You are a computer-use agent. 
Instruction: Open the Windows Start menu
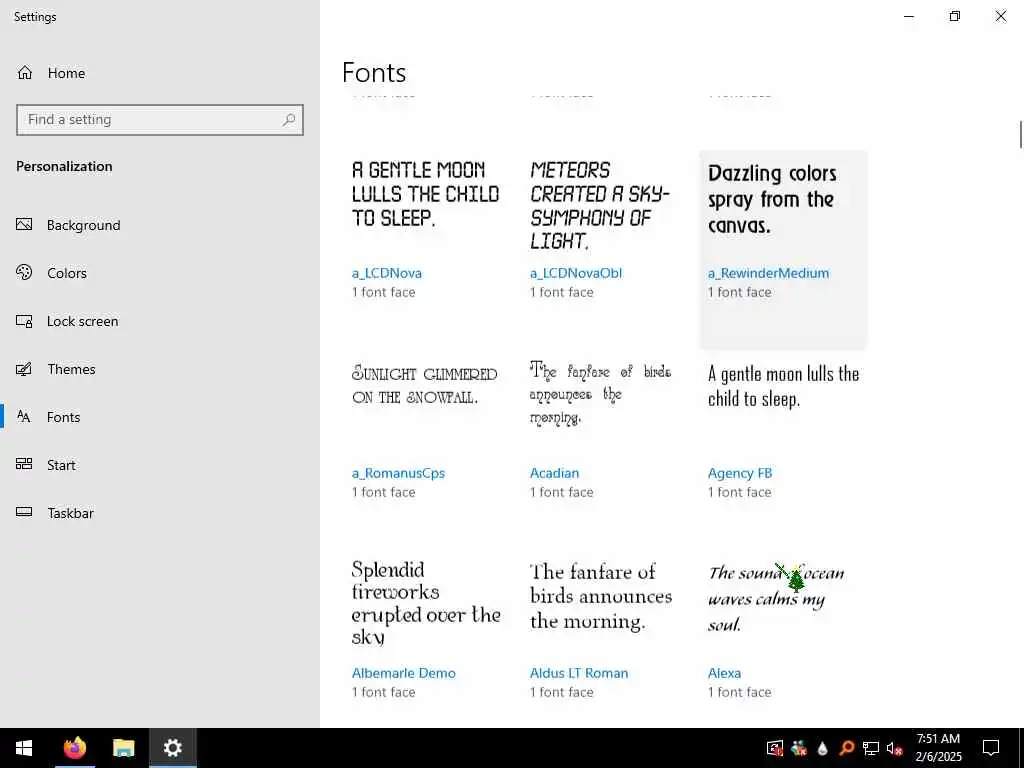tap(24, 748)
